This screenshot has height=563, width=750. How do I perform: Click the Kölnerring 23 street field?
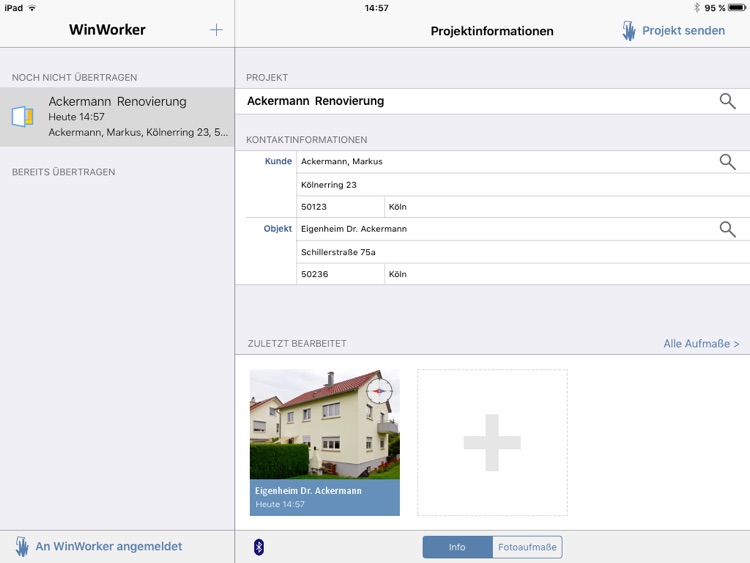coord(520,185)
